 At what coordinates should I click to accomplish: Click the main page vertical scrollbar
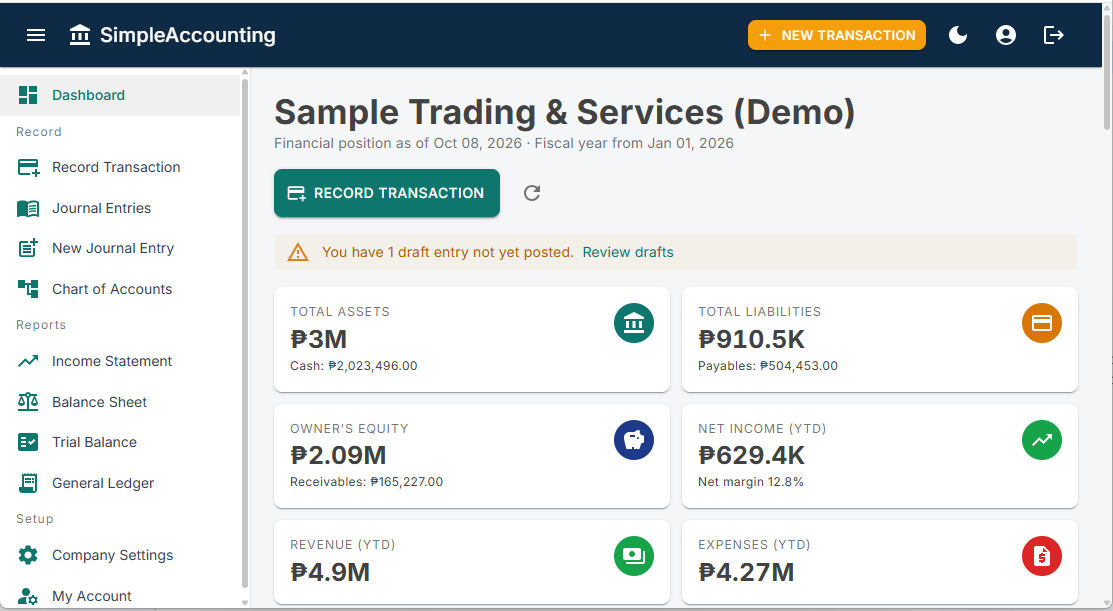(x=1107, y=71)
